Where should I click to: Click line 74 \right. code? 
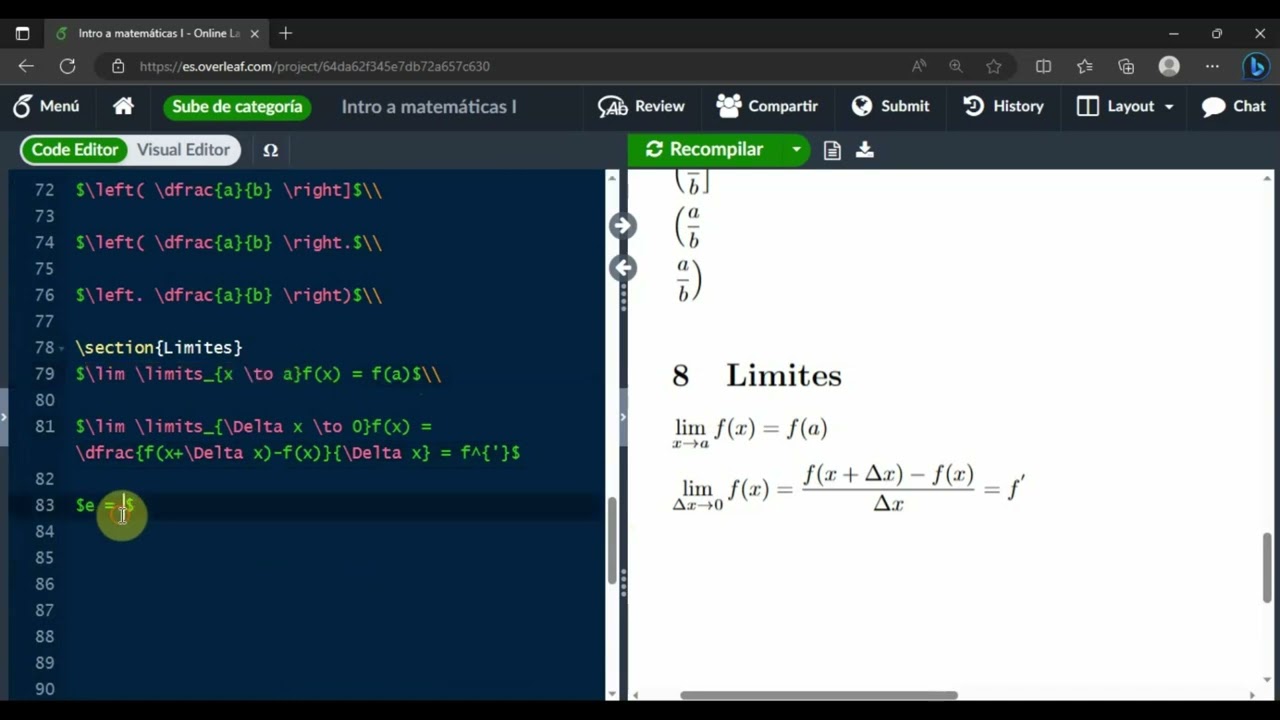(x=228, y=243)
